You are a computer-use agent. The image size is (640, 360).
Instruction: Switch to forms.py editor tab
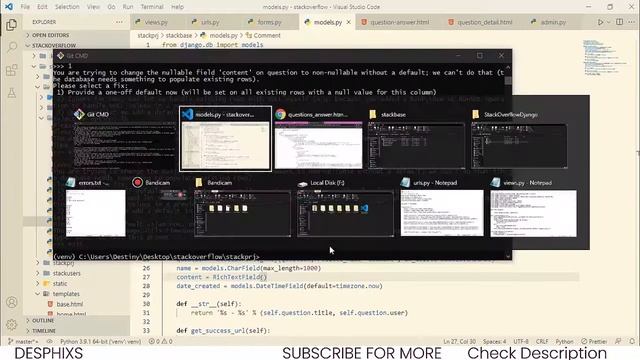(x=269, y=22)
